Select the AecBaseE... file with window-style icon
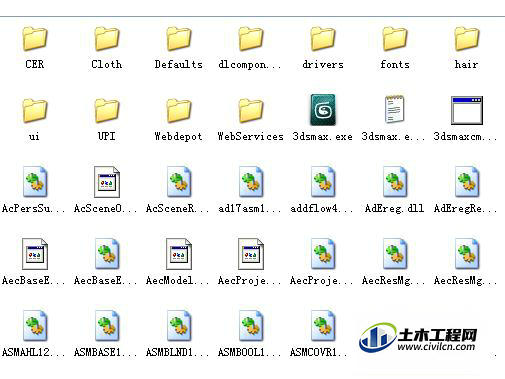The width and height of the screenshot is (505, 379). 35,254
